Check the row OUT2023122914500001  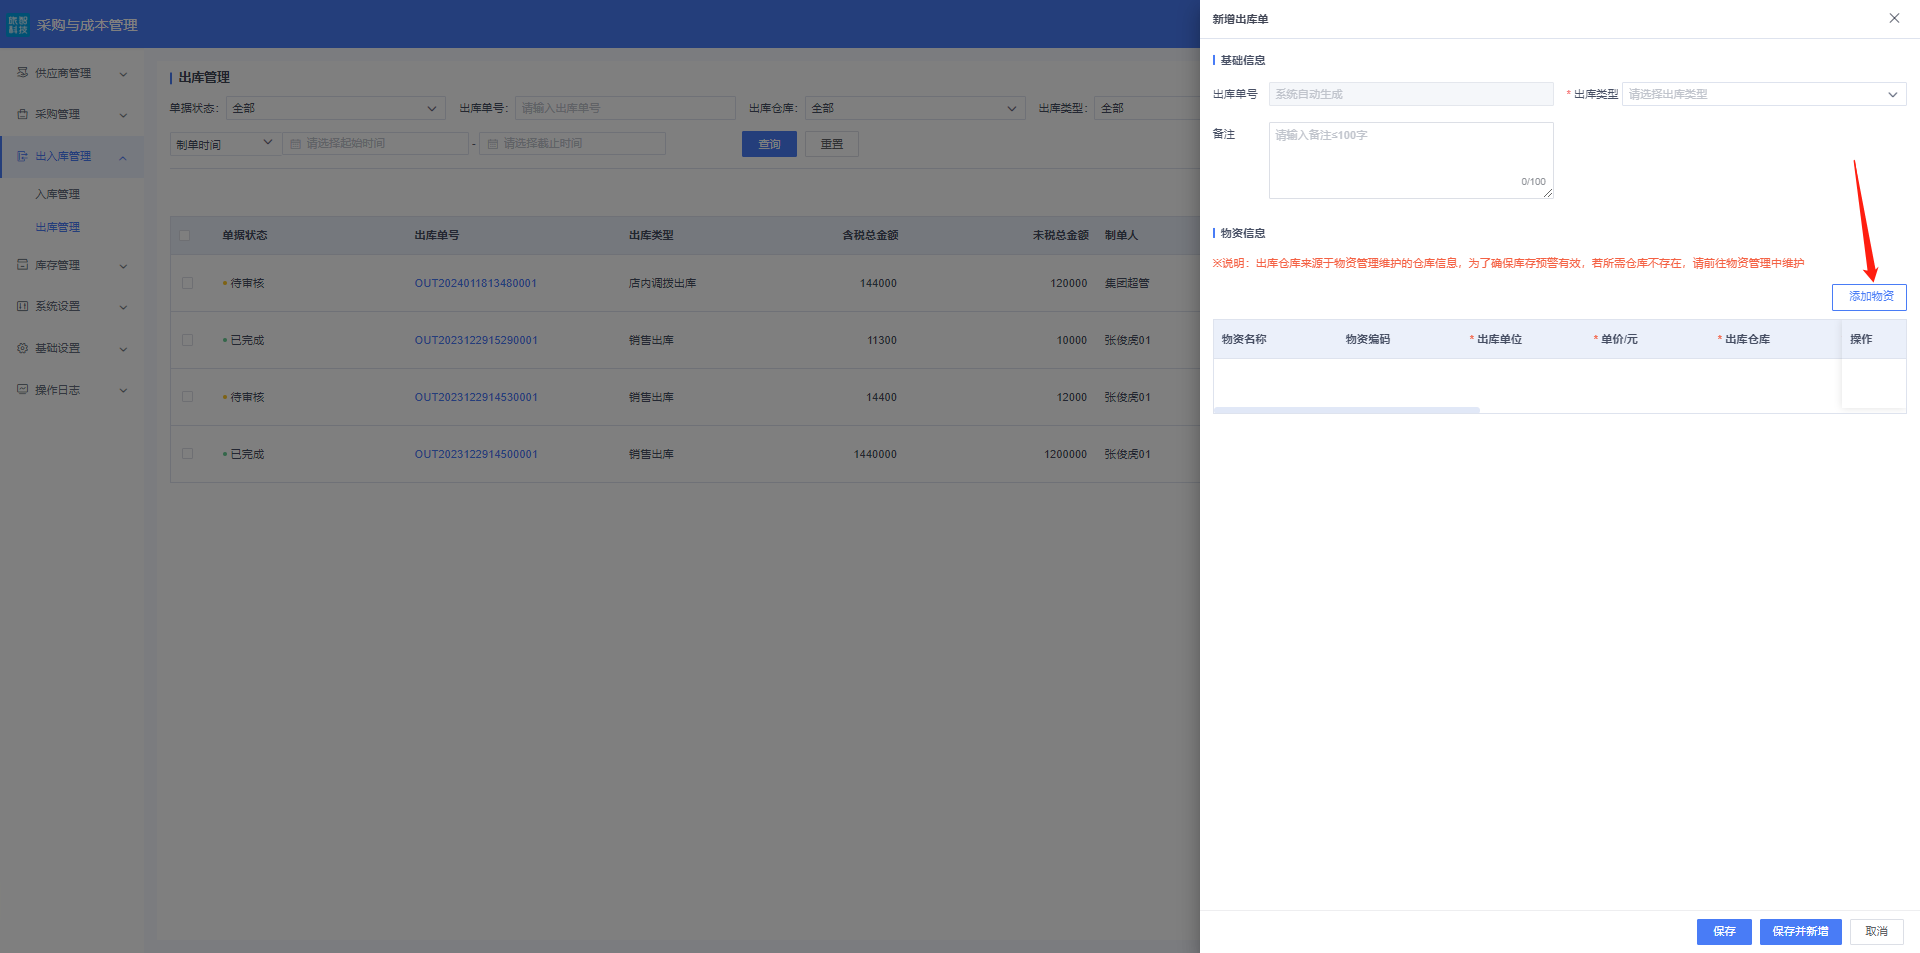click(x=187, y=454)
